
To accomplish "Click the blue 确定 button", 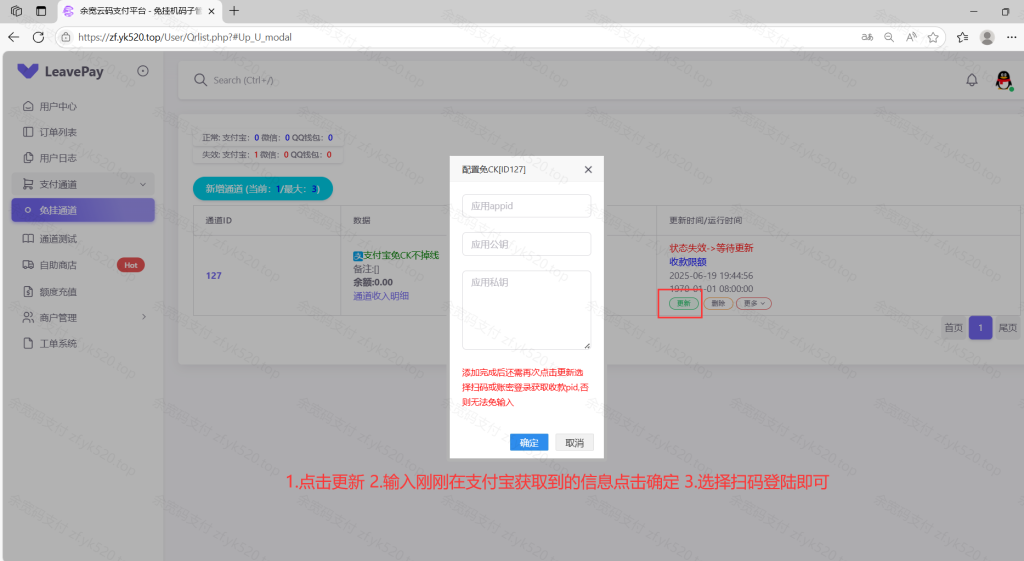I will pos(529,442).
